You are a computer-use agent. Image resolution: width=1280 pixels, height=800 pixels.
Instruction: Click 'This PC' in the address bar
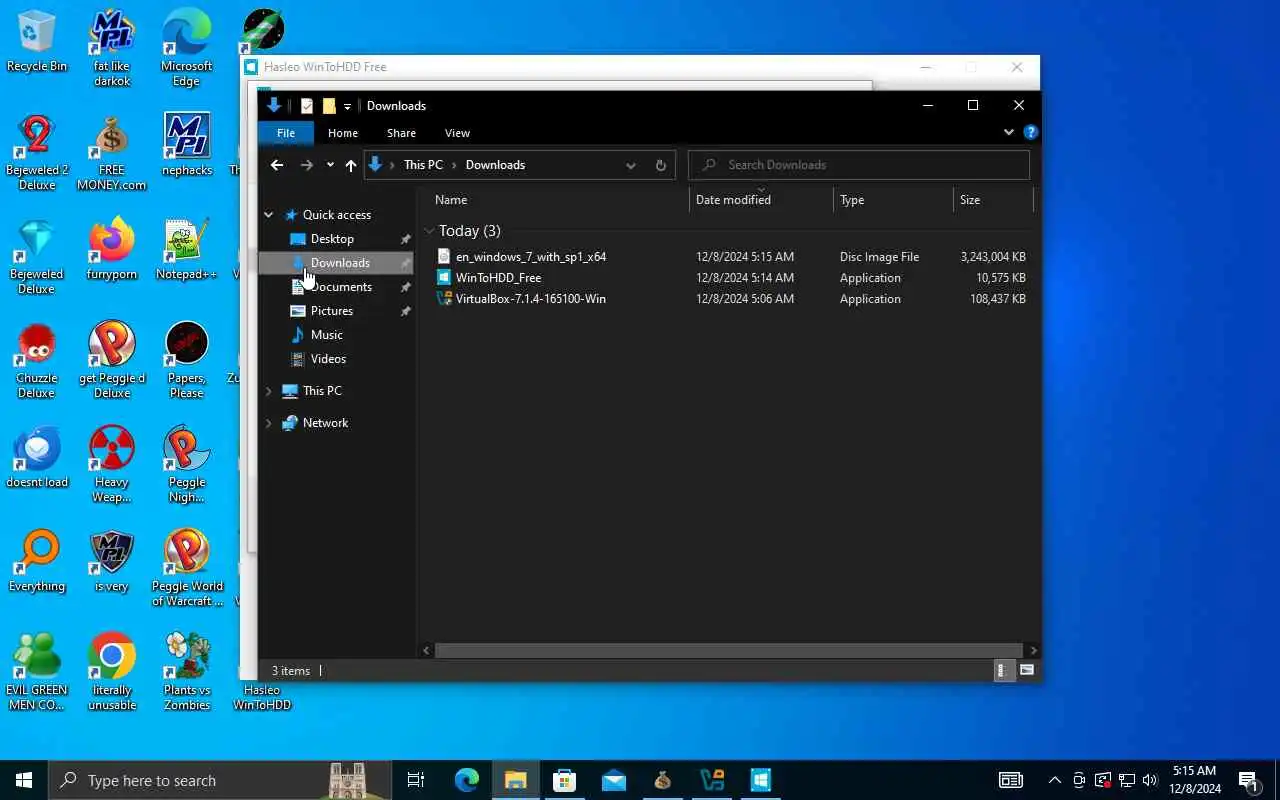423,165
